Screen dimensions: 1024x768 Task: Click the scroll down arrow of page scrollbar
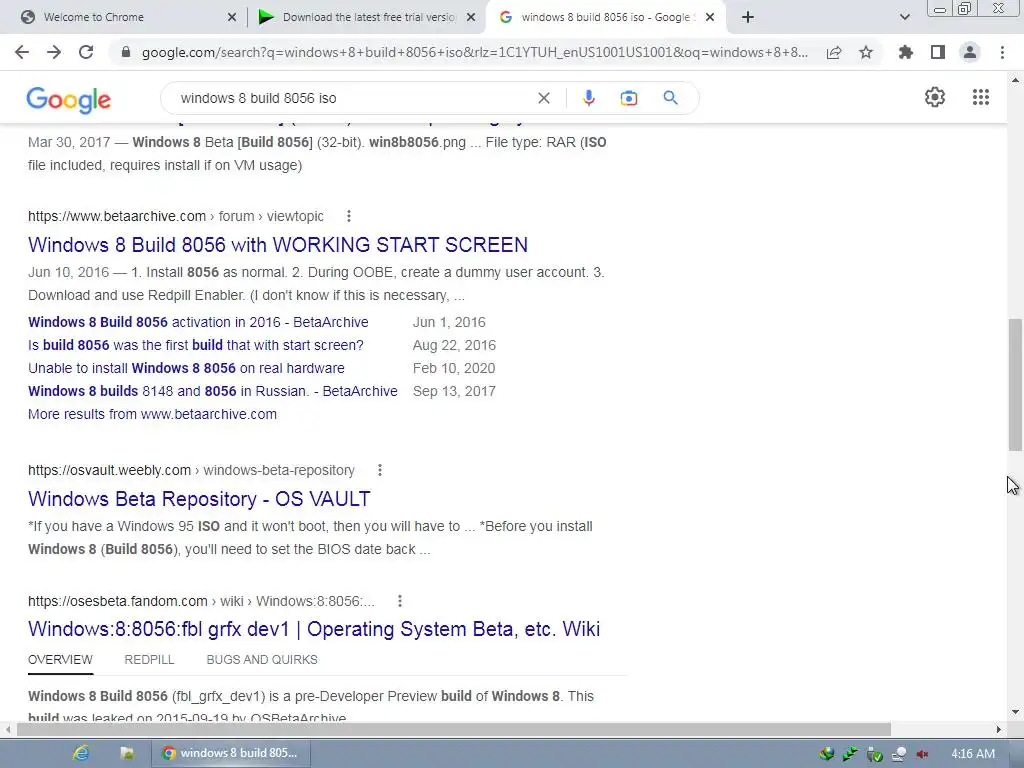[x=1015, y=712]
